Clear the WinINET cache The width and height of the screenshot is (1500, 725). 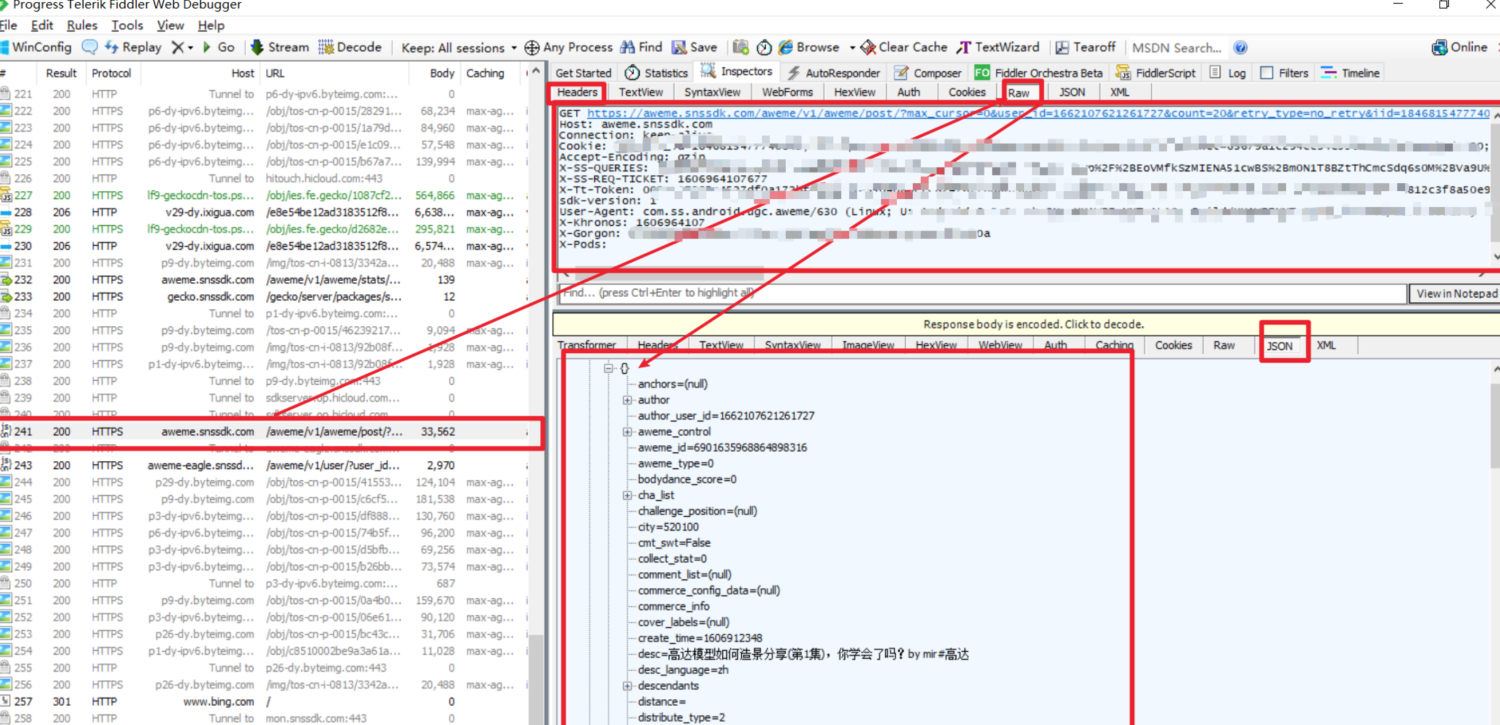(x=904, y=47)
